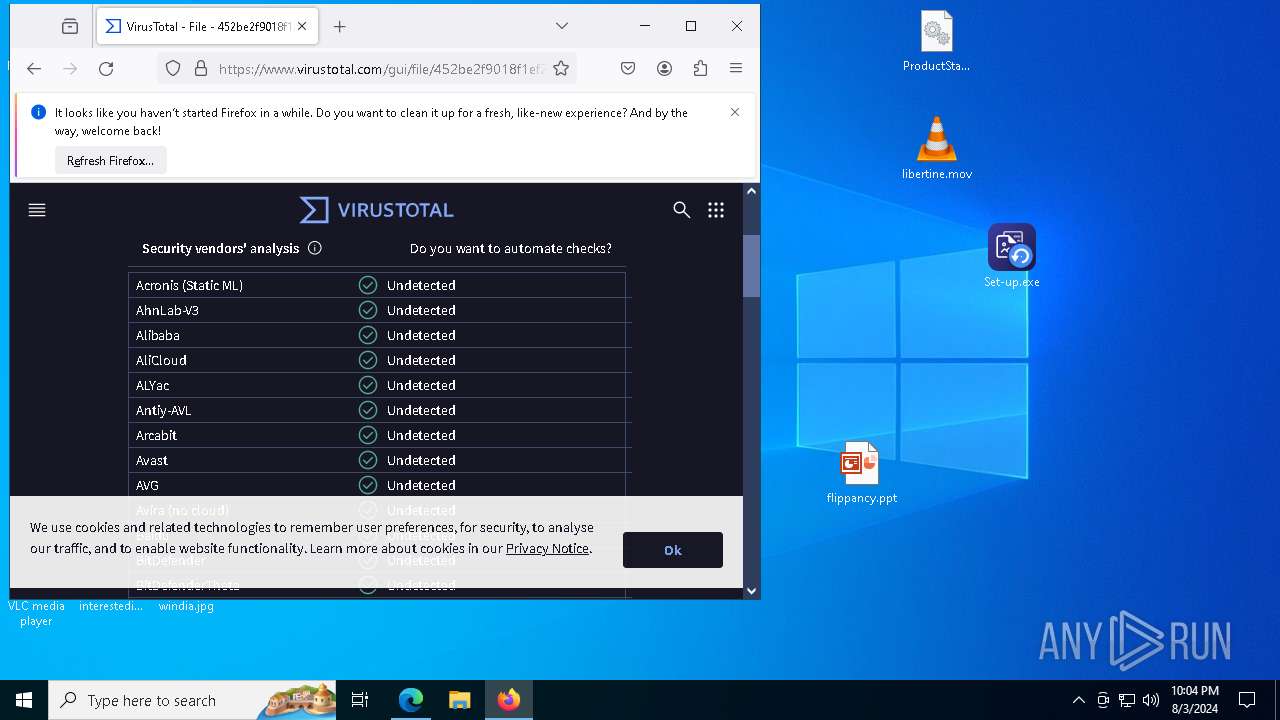The height and width of the screenshot is (720, 1280).
Task: Open Firefox account icon
Action: tap(664, 68)
